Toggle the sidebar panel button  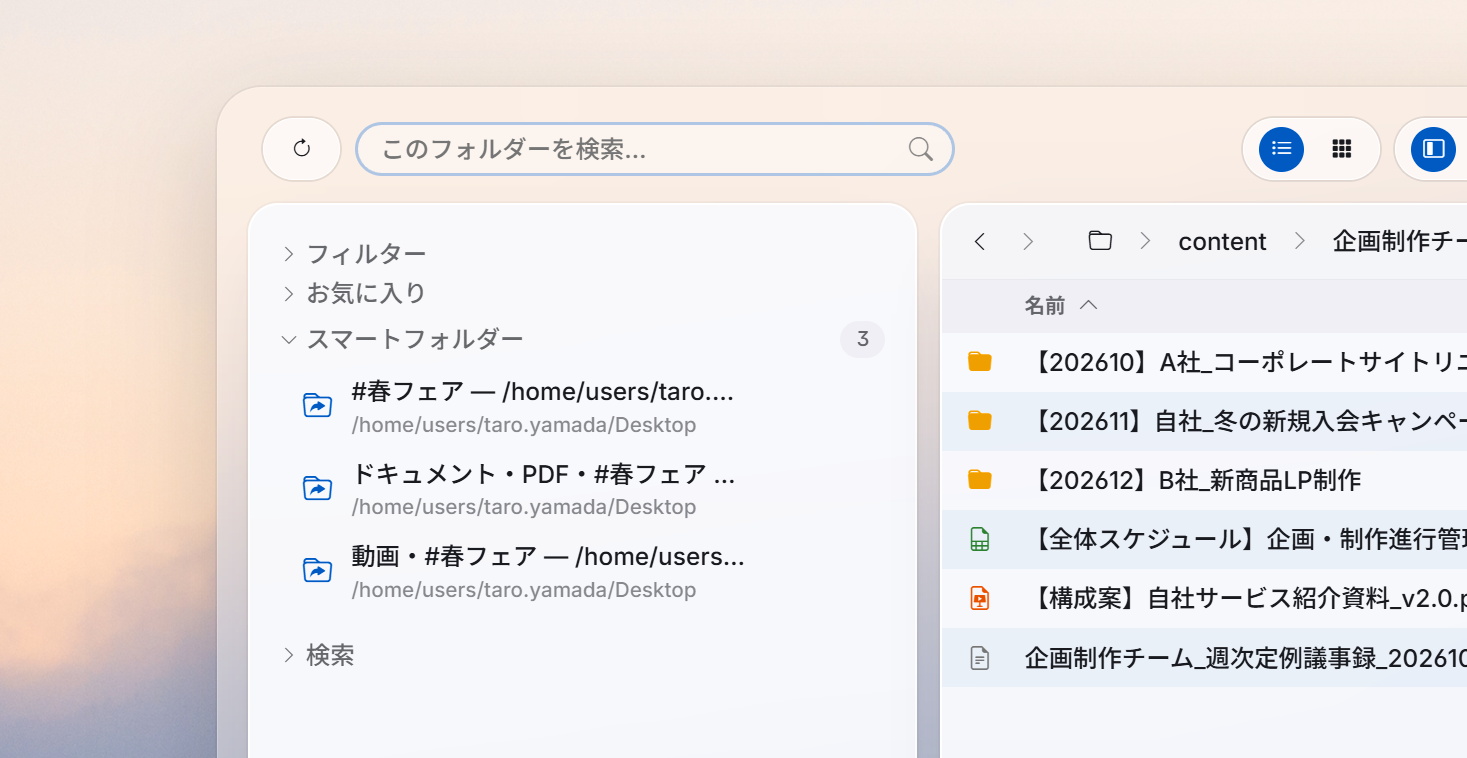(1434, 149)
